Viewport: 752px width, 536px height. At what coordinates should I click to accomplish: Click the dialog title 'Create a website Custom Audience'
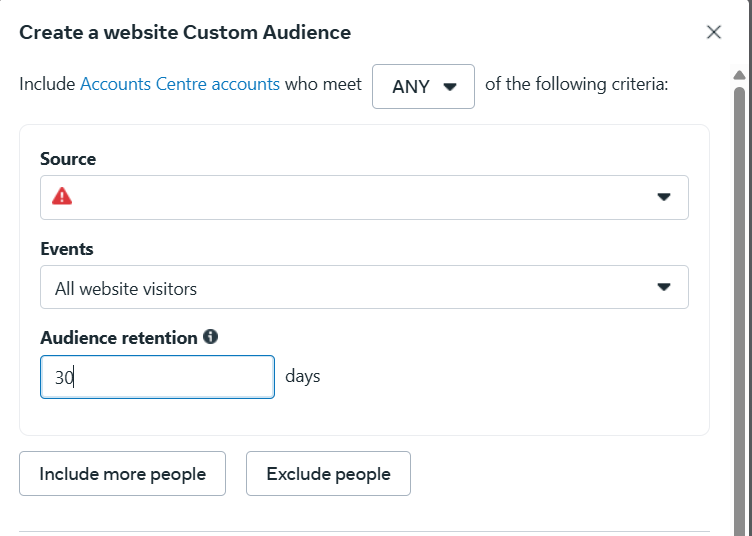click(185, 32)
